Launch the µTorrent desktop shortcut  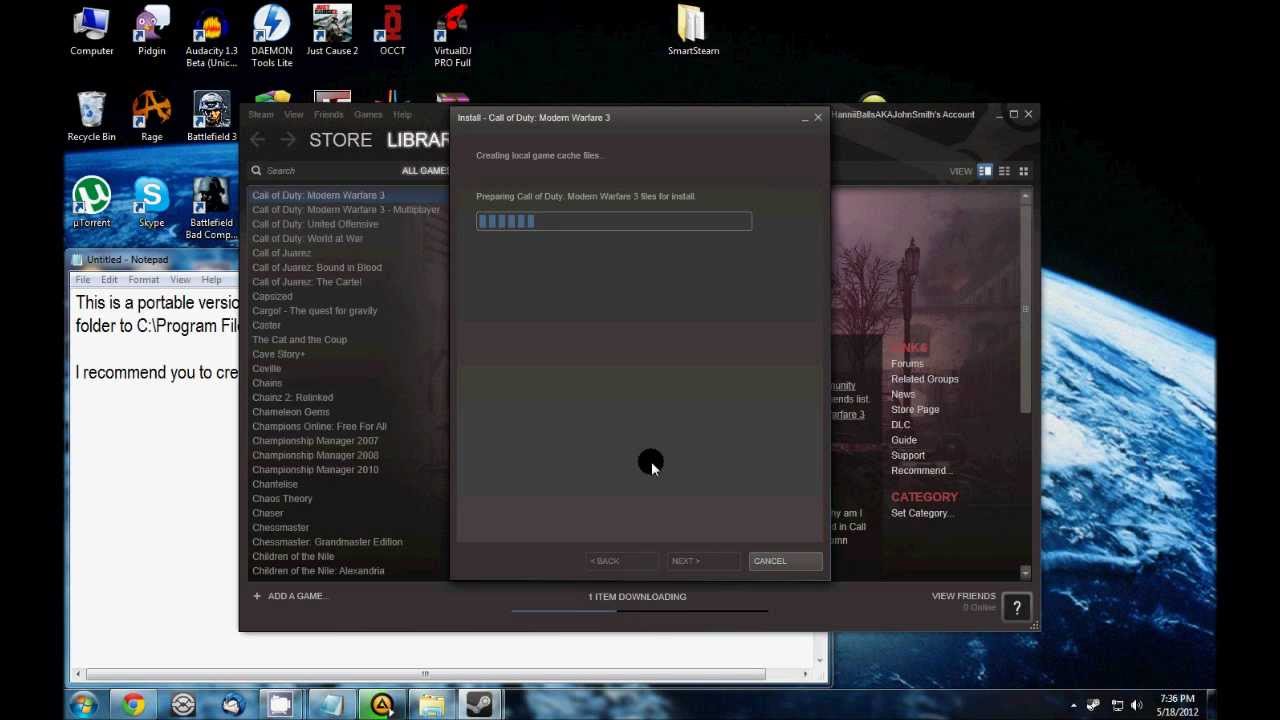coord(91,203)
